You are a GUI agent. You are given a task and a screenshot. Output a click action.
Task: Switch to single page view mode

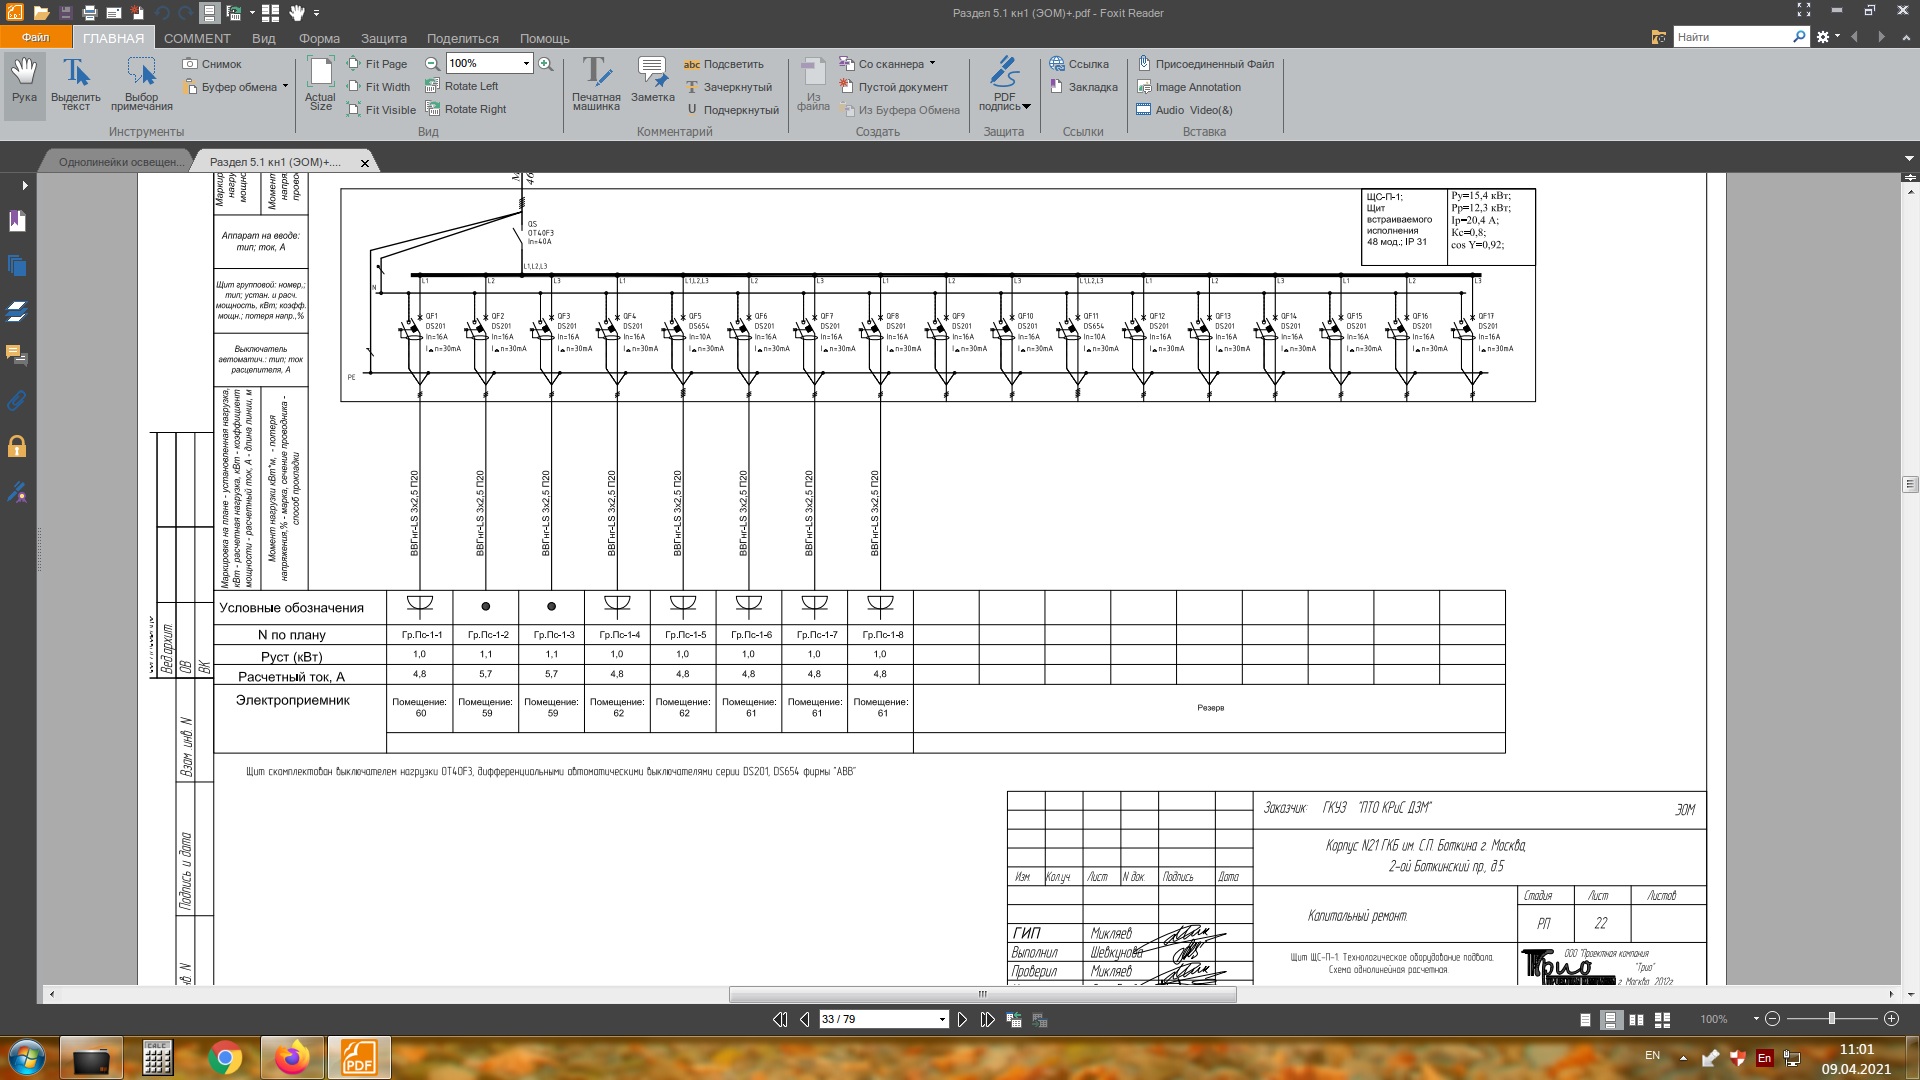pyautogui.click(x=1585, y=1019)
